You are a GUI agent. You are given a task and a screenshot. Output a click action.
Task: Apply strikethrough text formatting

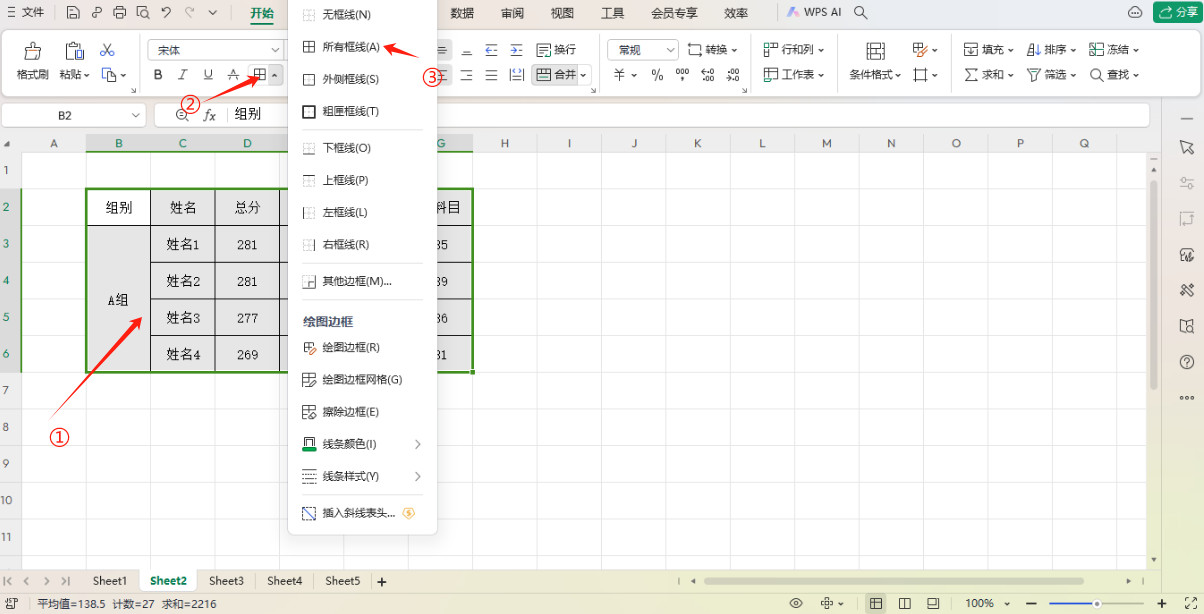[233, 75]
